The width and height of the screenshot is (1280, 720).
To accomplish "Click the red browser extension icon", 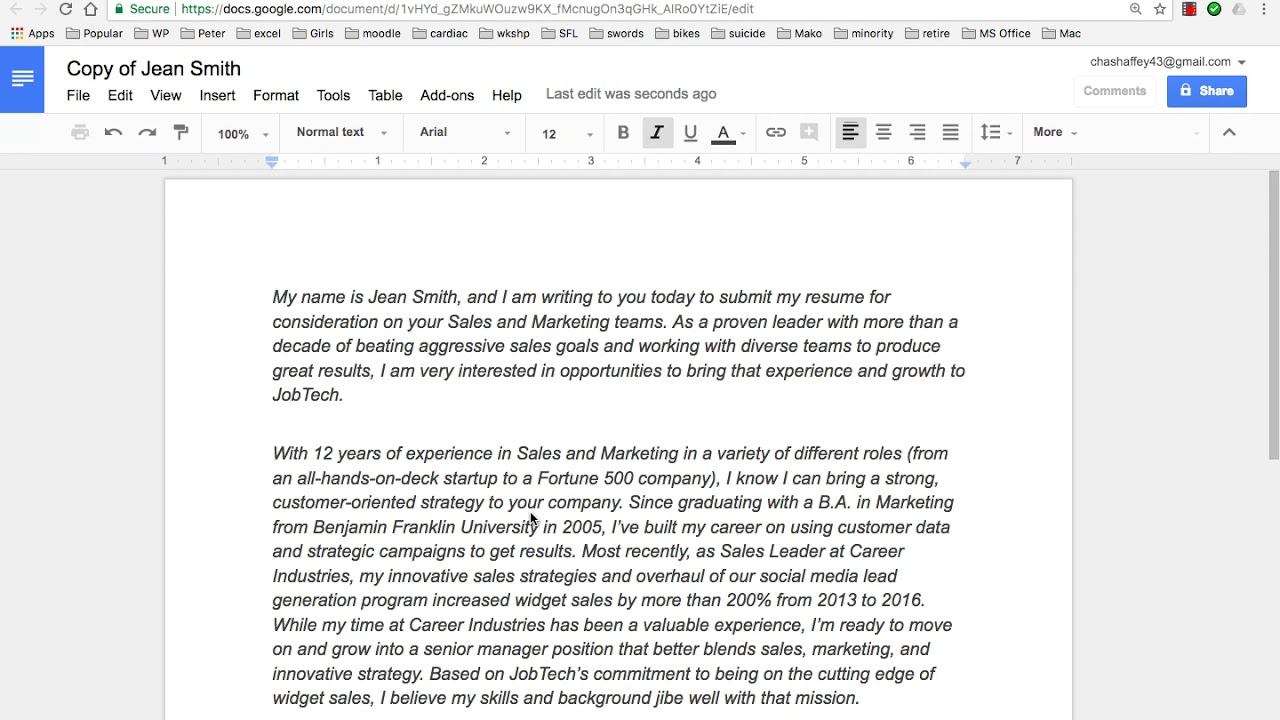I will click(x=1189, y=9).
